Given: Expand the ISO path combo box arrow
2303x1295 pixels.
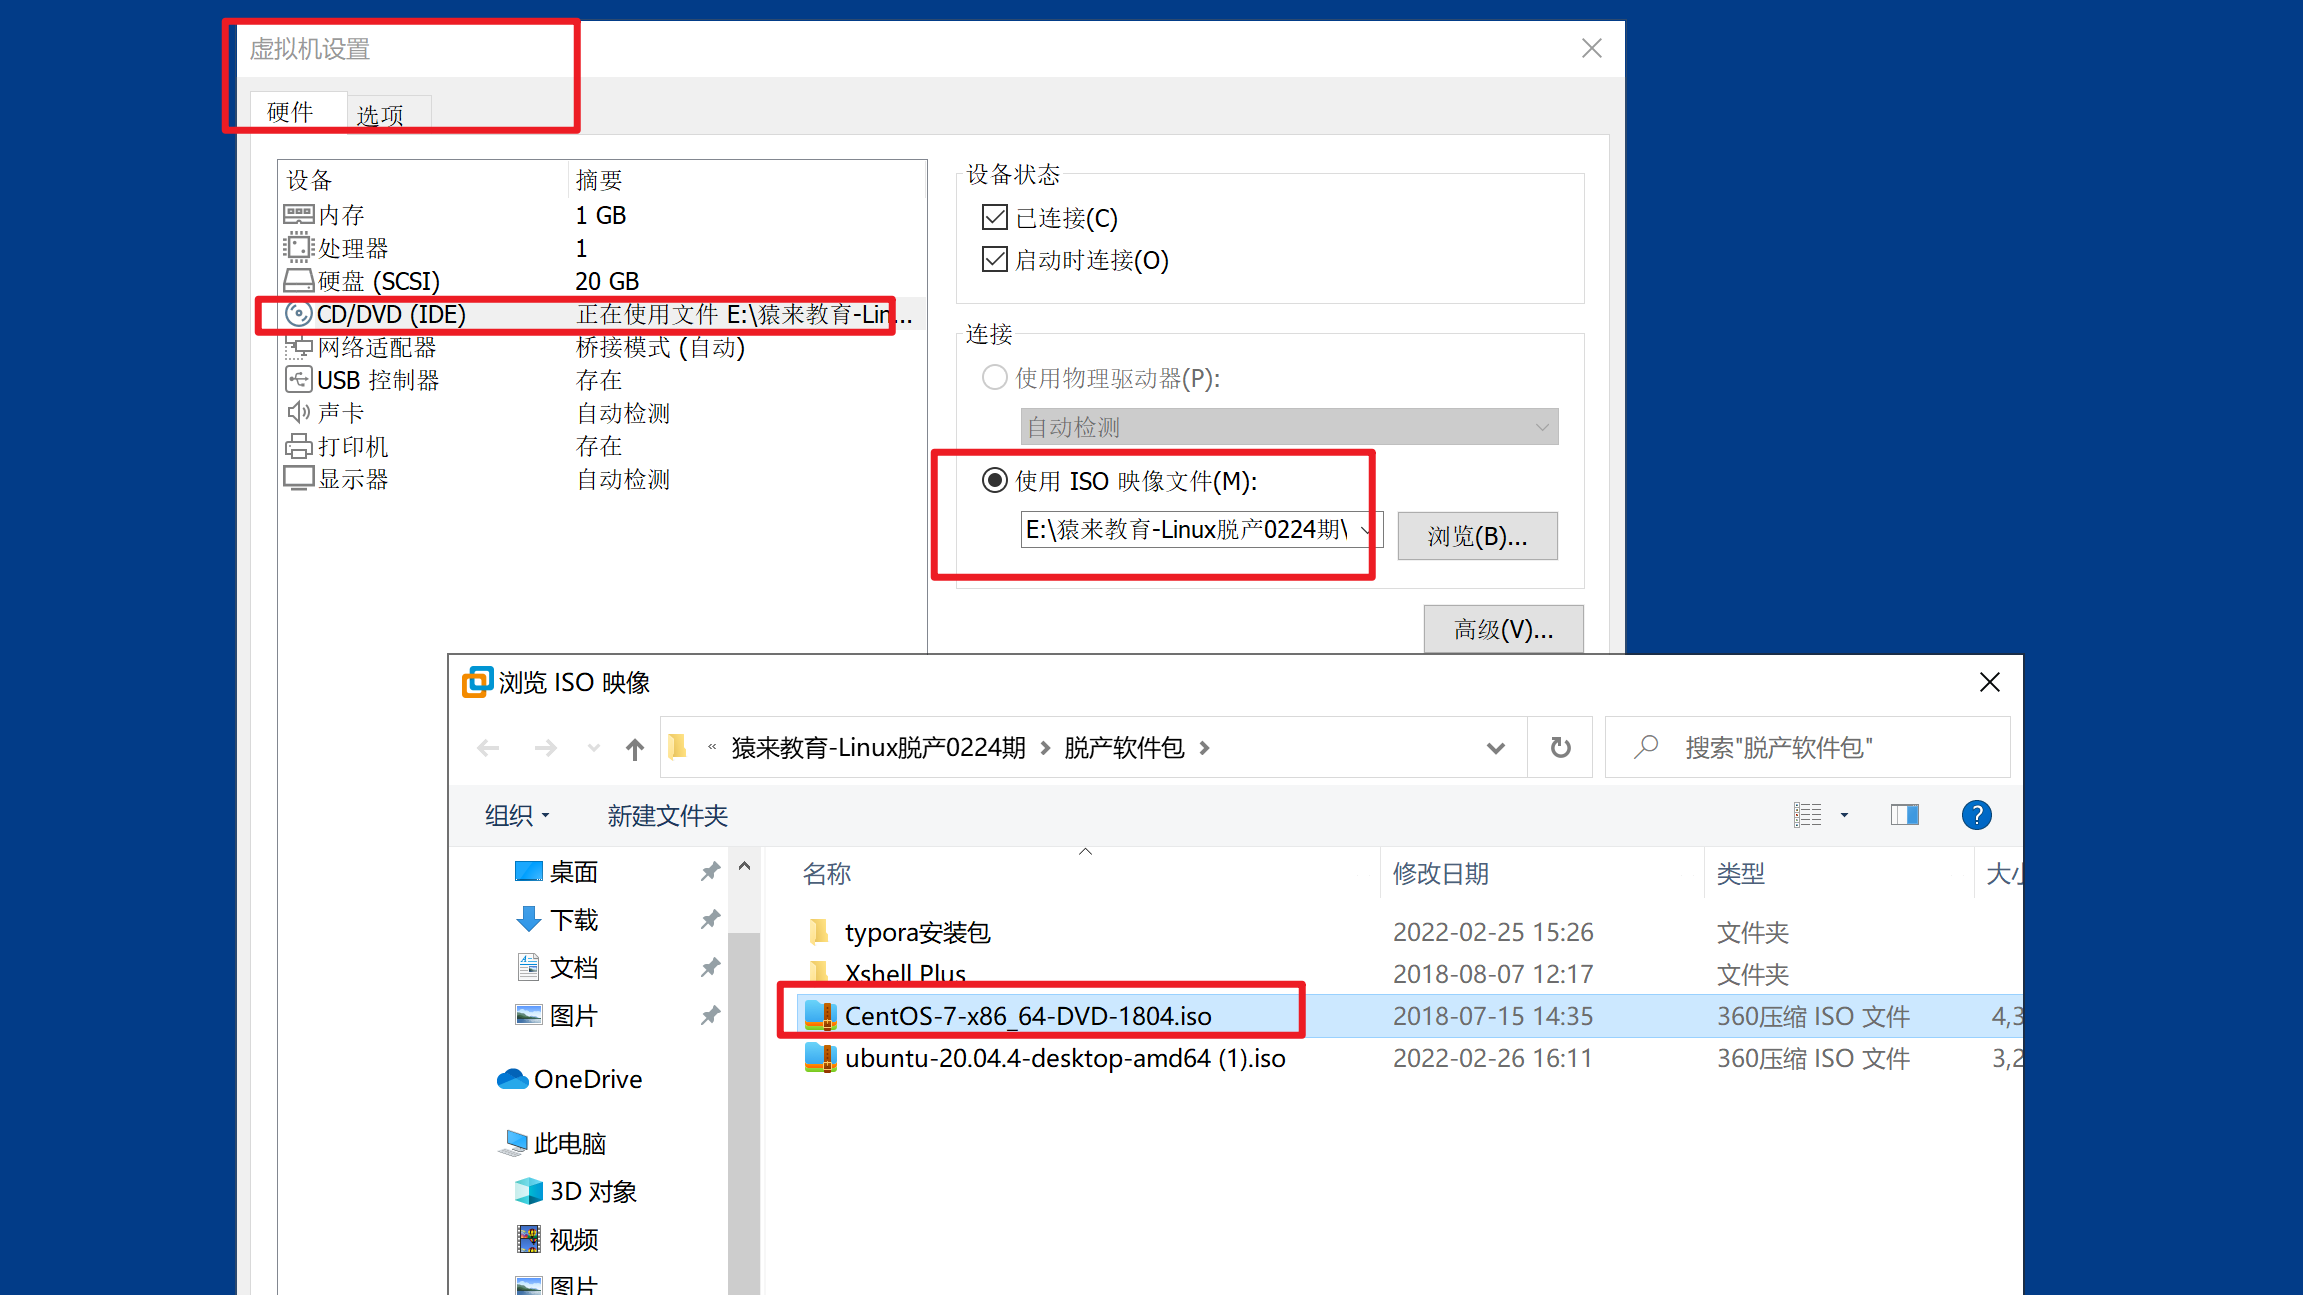Looking at the screenshot, I should pyautogui.click(x=1369, y=529).
